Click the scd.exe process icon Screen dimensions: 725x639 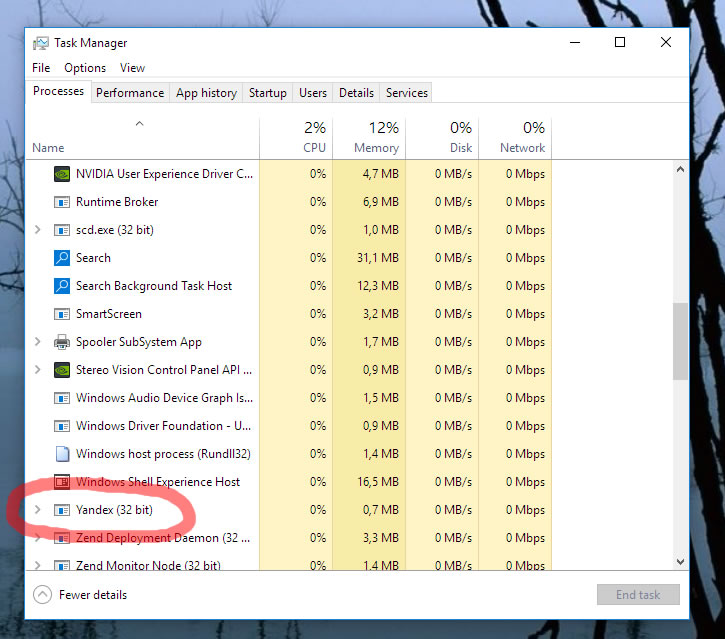coord(61,230)
